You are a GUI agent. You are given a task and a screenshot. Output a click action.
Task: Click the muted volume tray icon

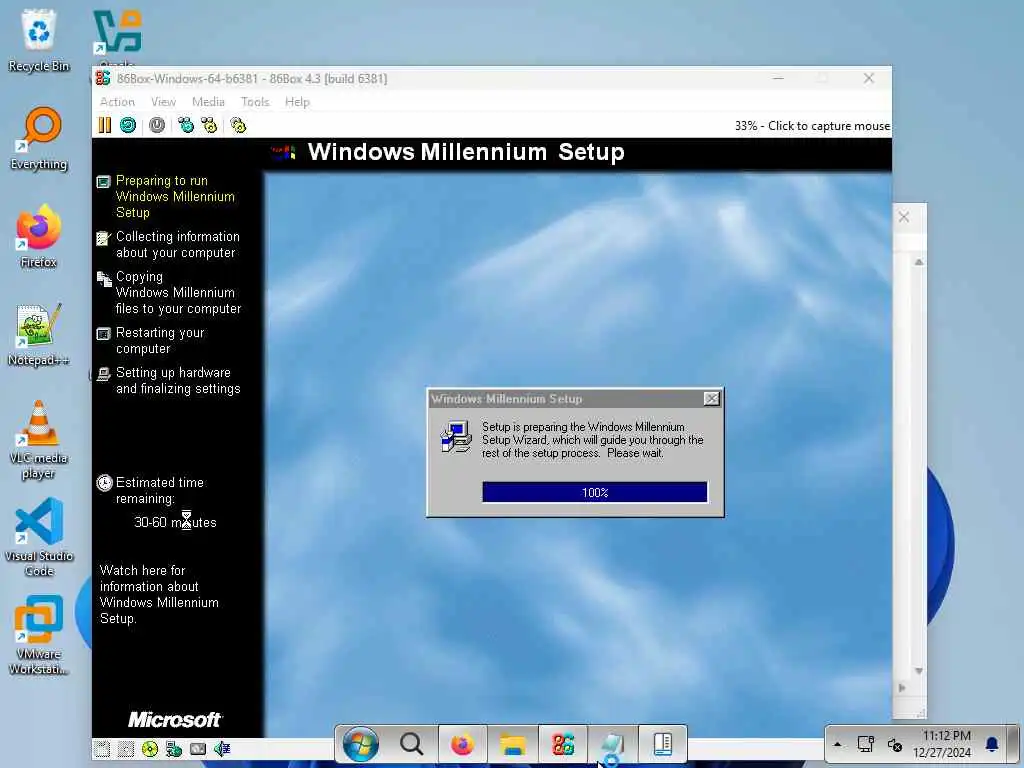tap(895, 744)
